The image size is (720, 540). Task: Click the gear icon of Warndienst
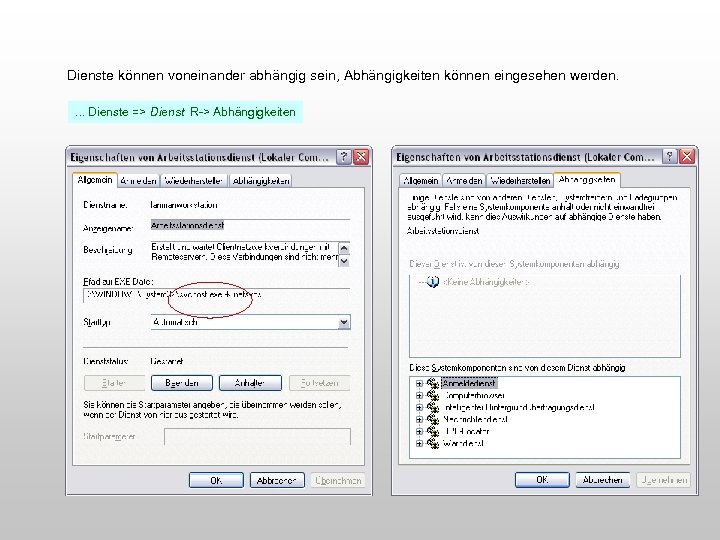click(x=433, y=443)
